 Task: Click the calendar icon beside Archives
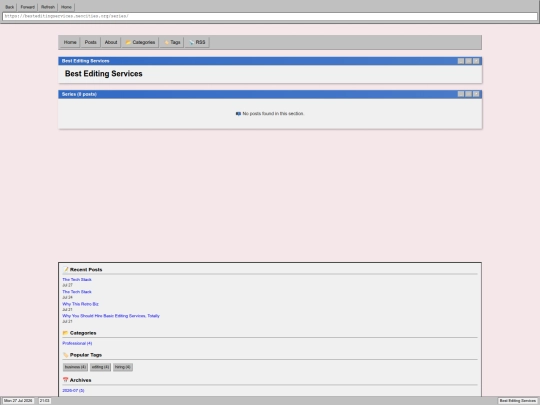pos(66,380)
